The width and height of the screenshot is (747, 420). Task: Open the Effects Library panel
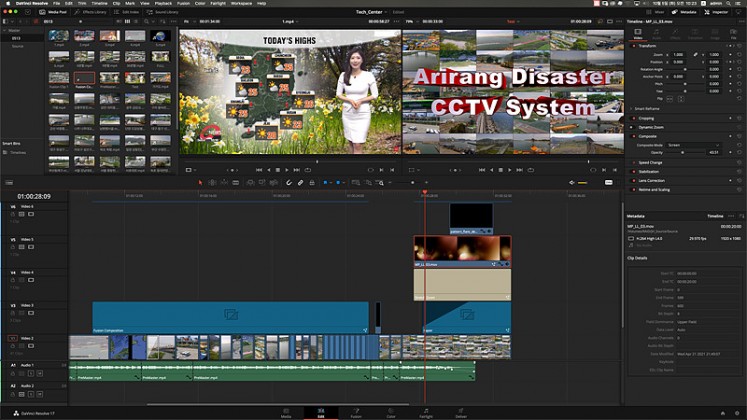(x=91, y=12)
